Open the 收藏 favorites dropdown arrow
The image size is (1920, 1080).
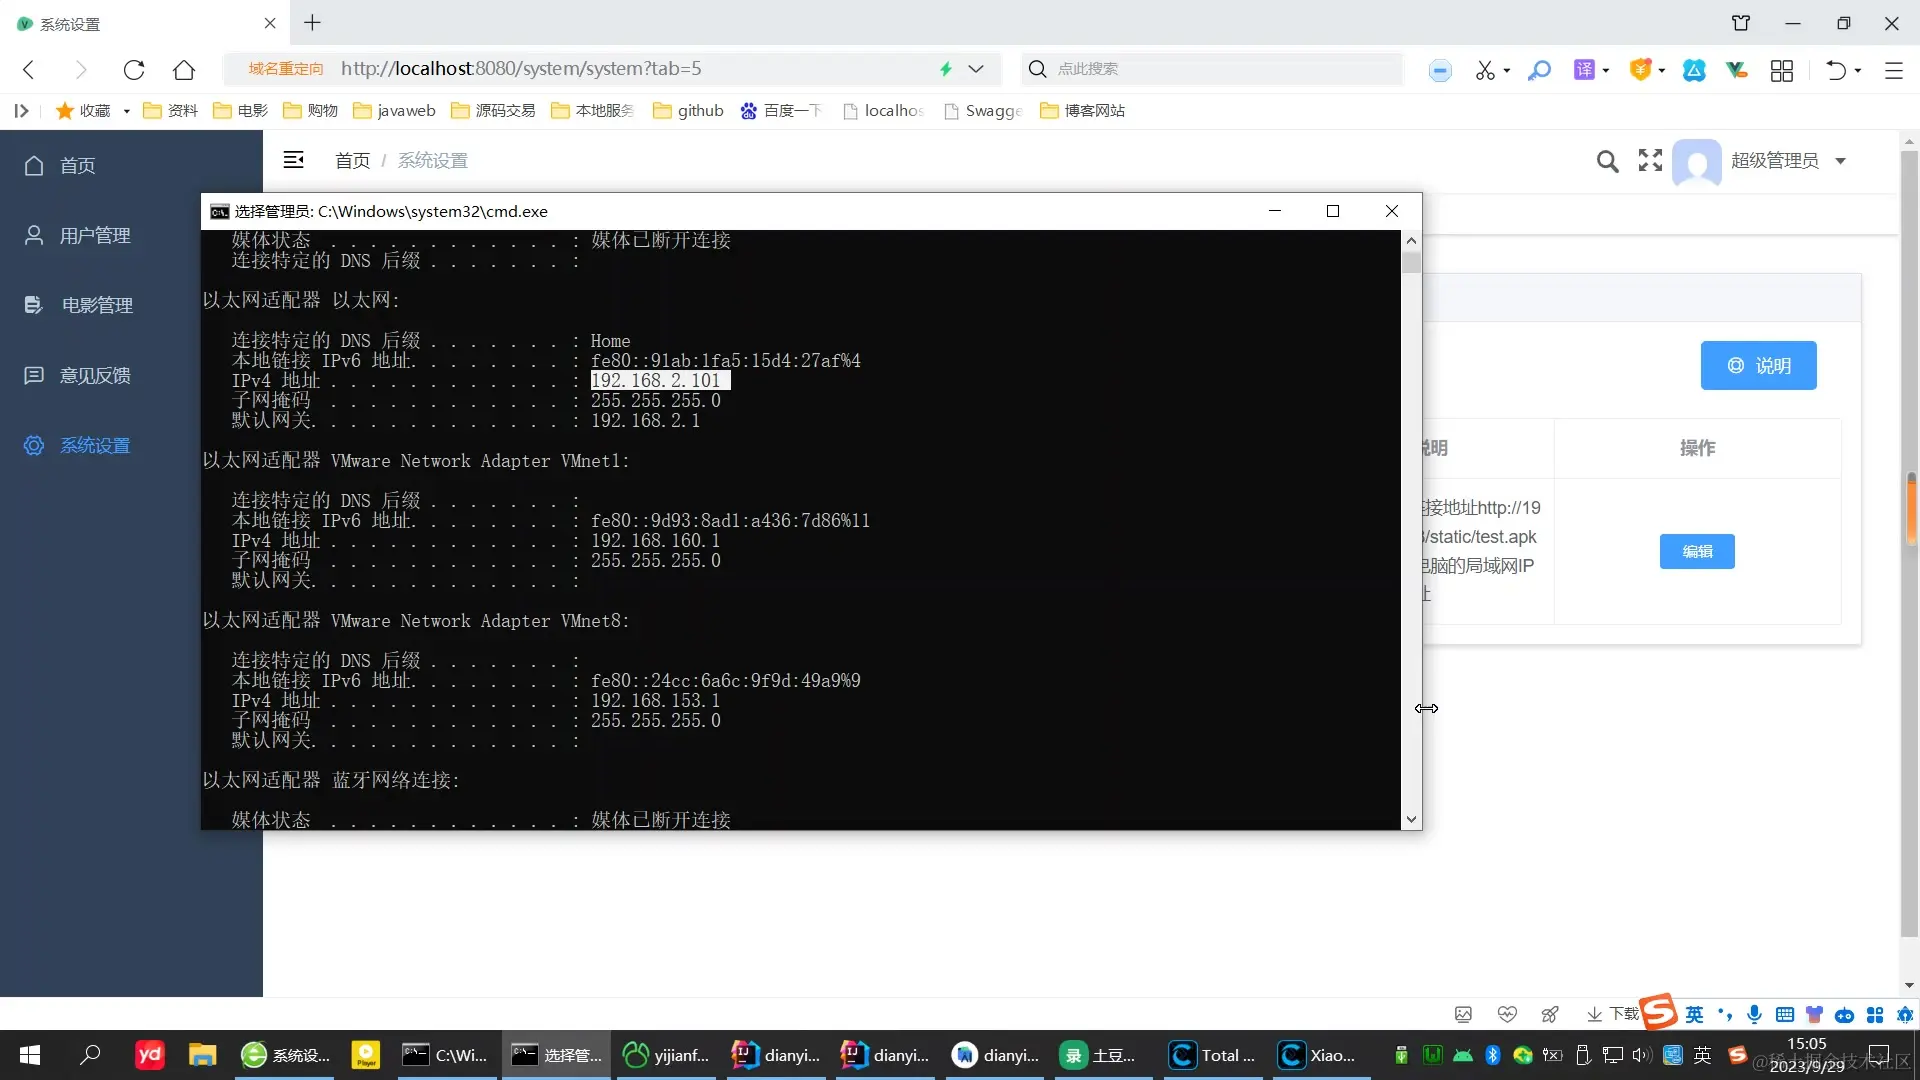pos(127,111)
